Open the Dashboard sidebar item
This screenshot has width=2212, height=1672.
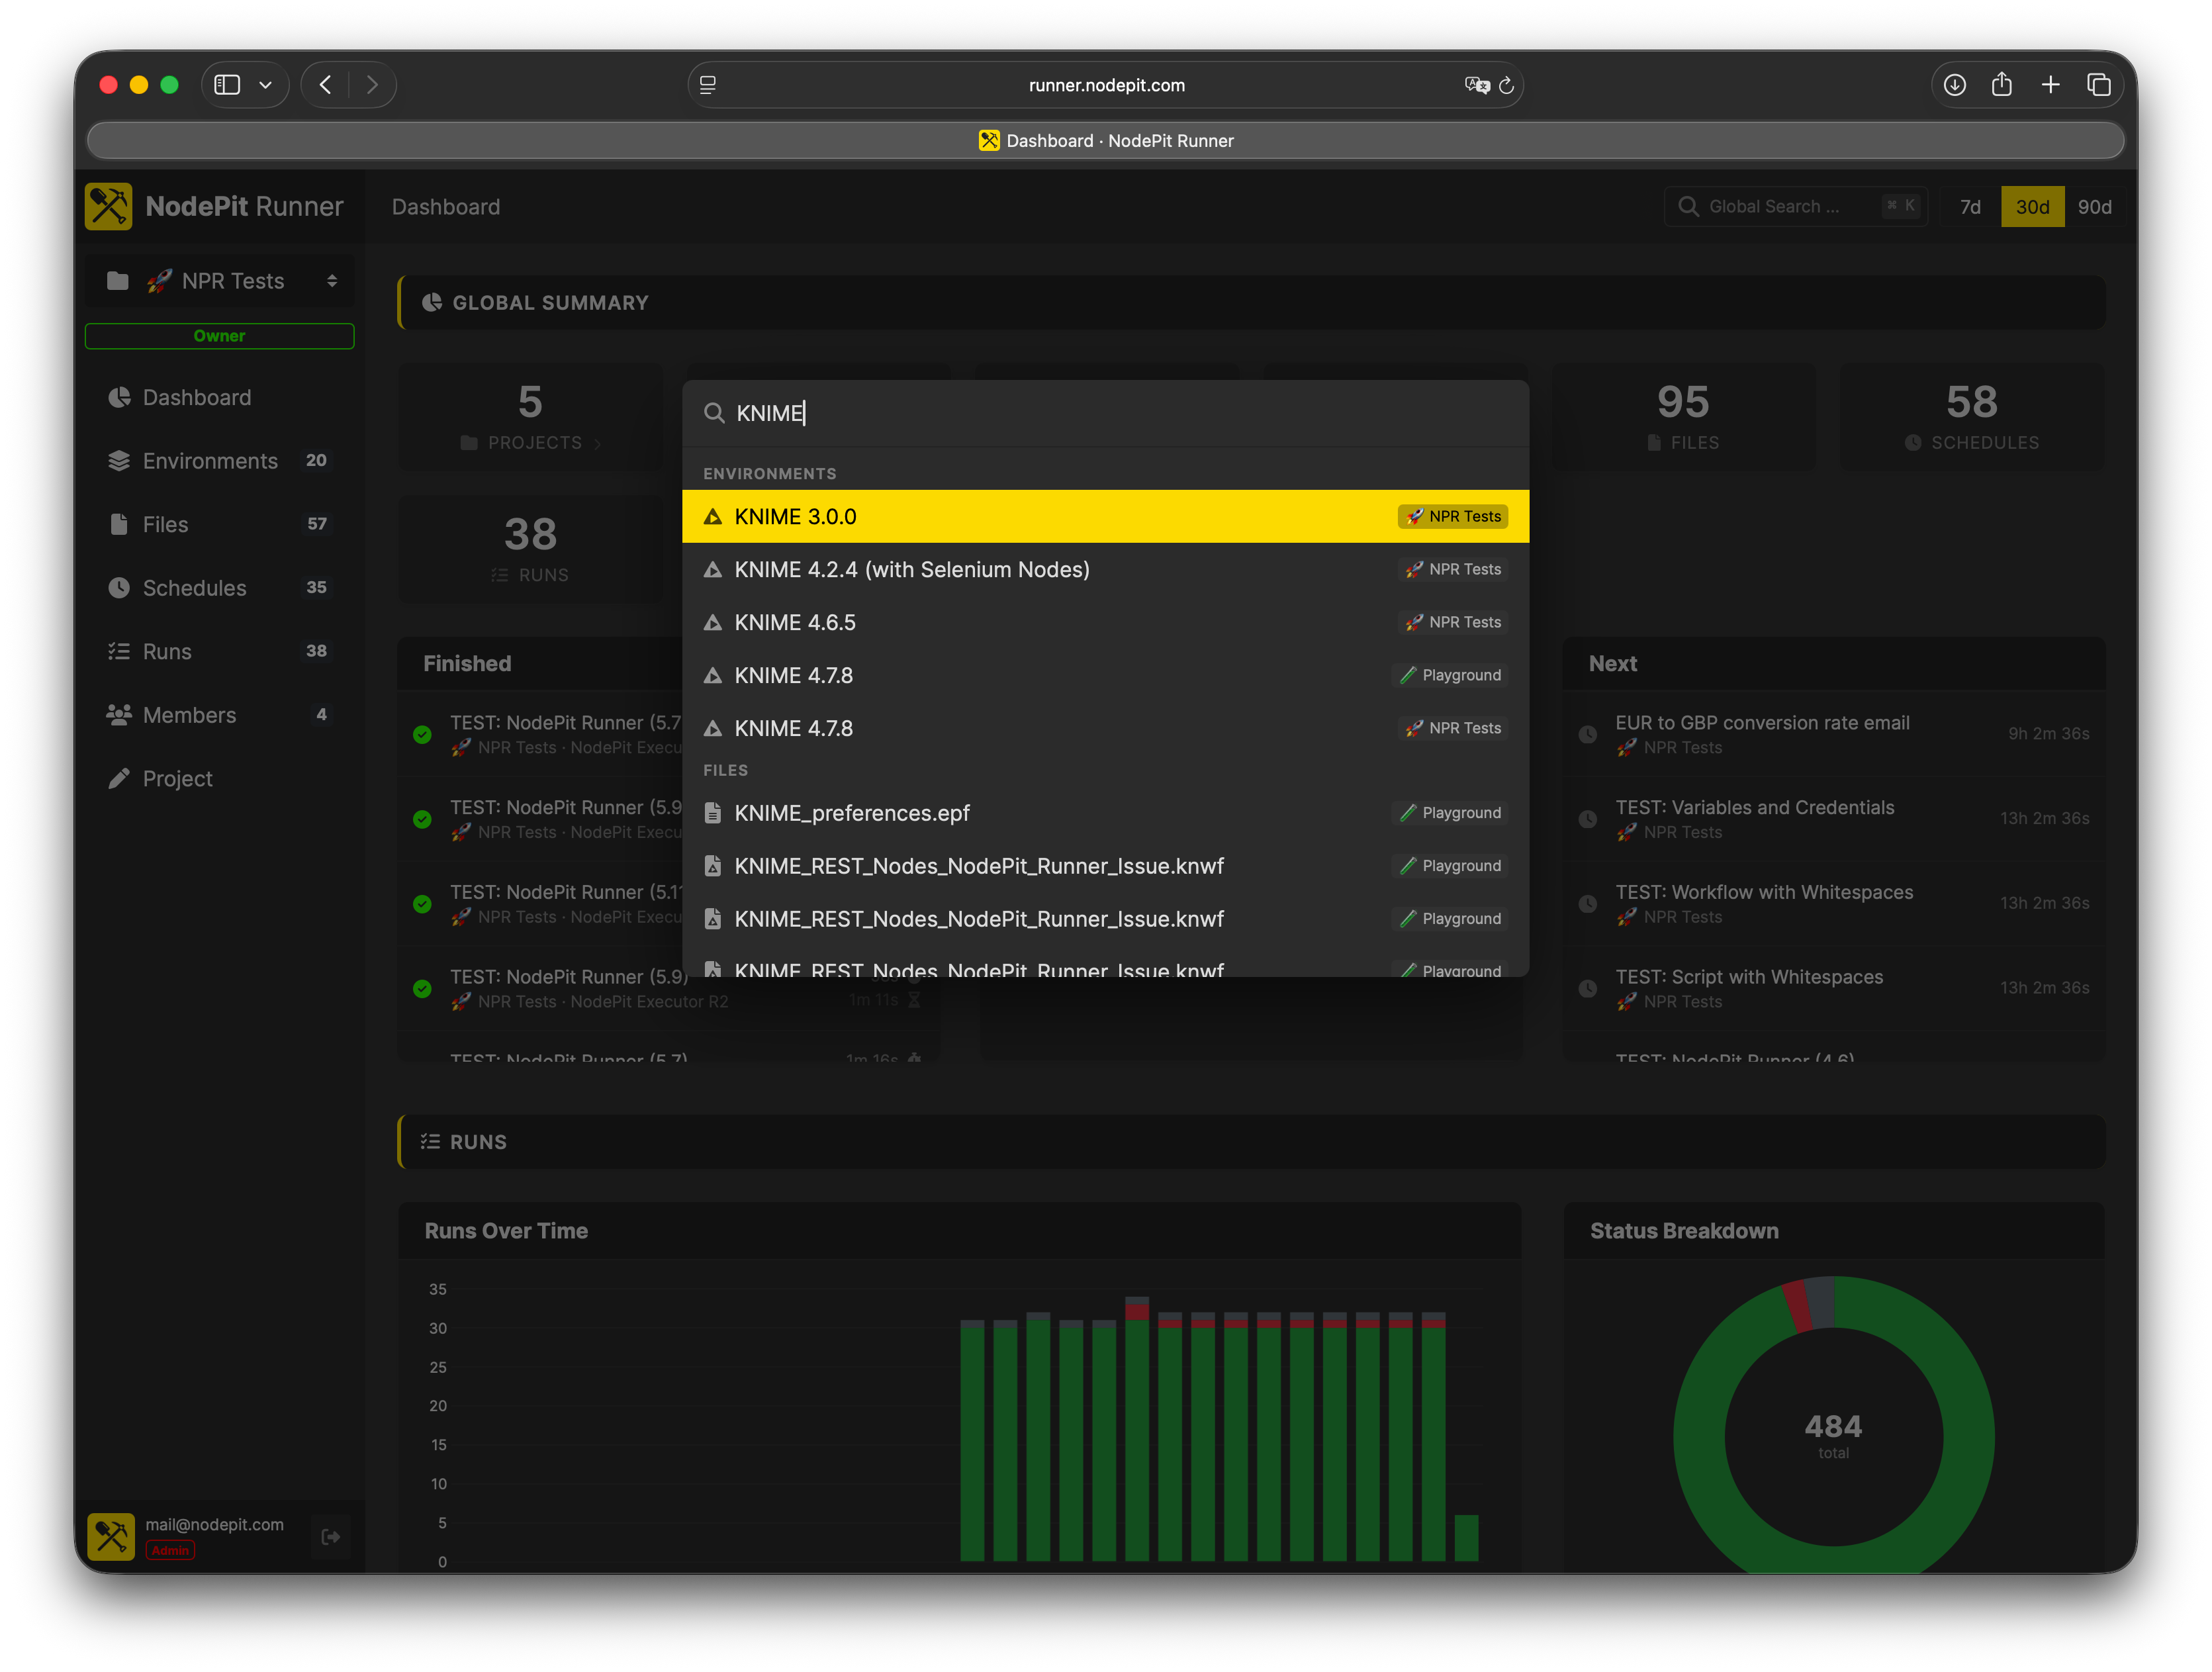220,397
